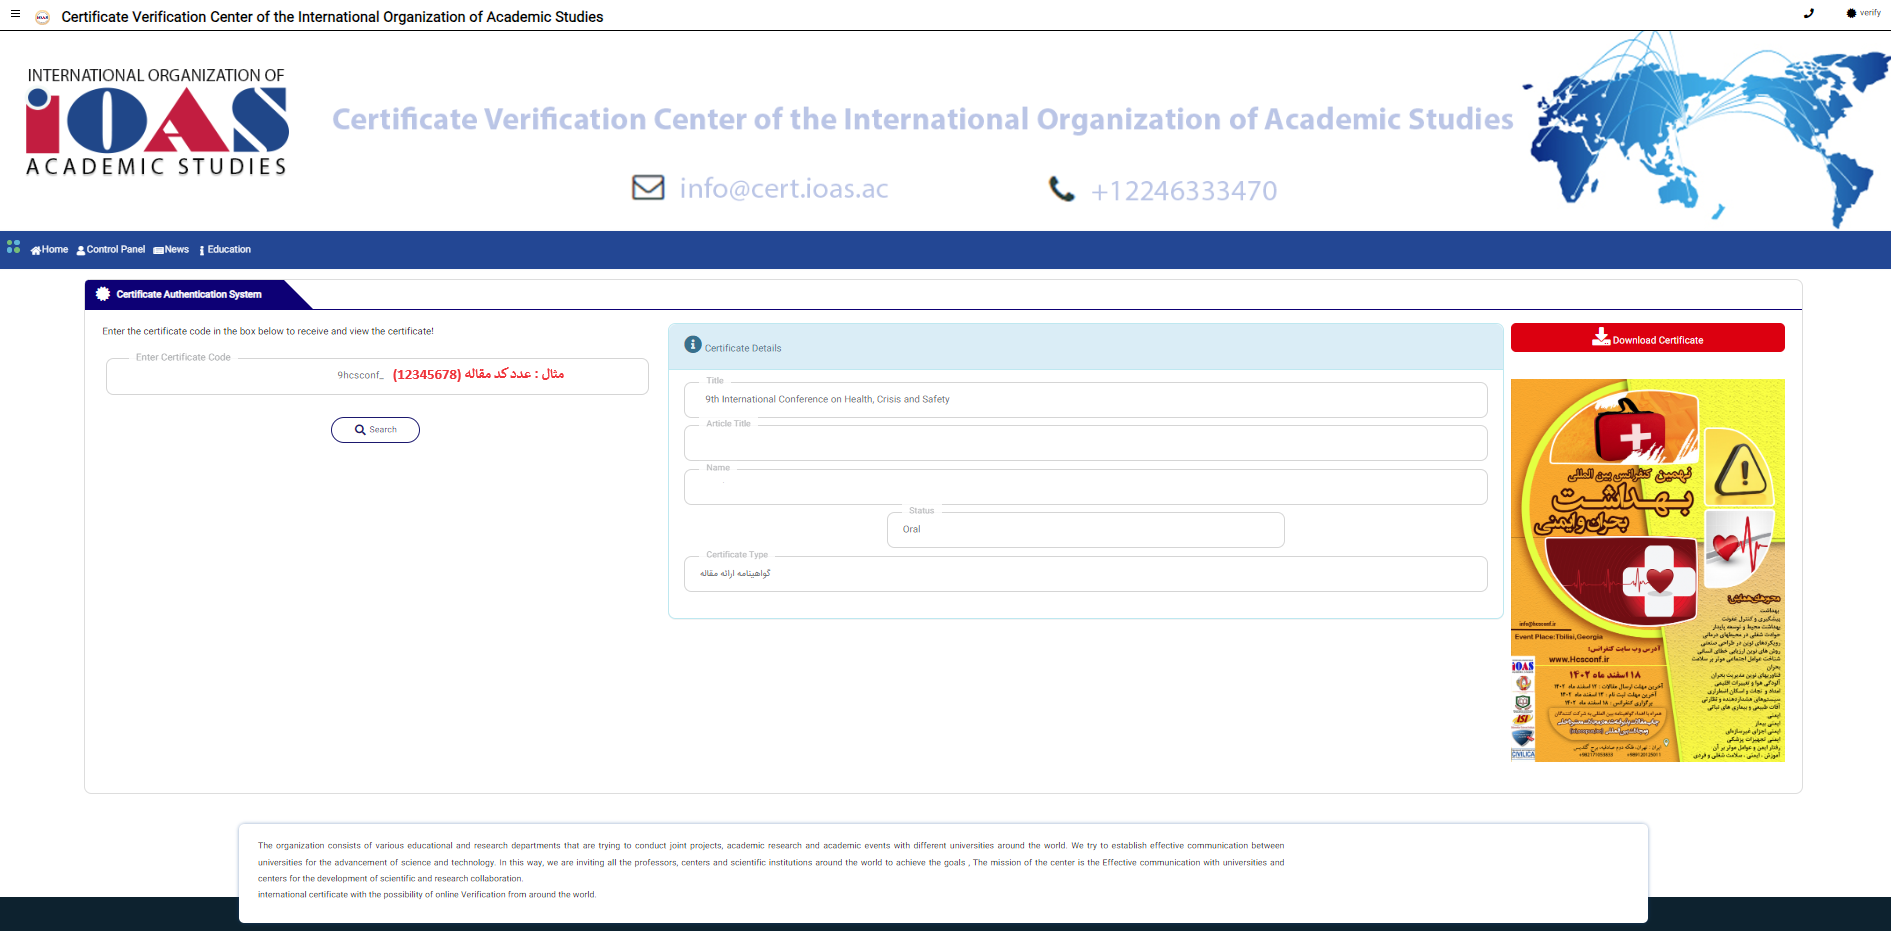Click the world map graphic

click(x=1705, y=130)
